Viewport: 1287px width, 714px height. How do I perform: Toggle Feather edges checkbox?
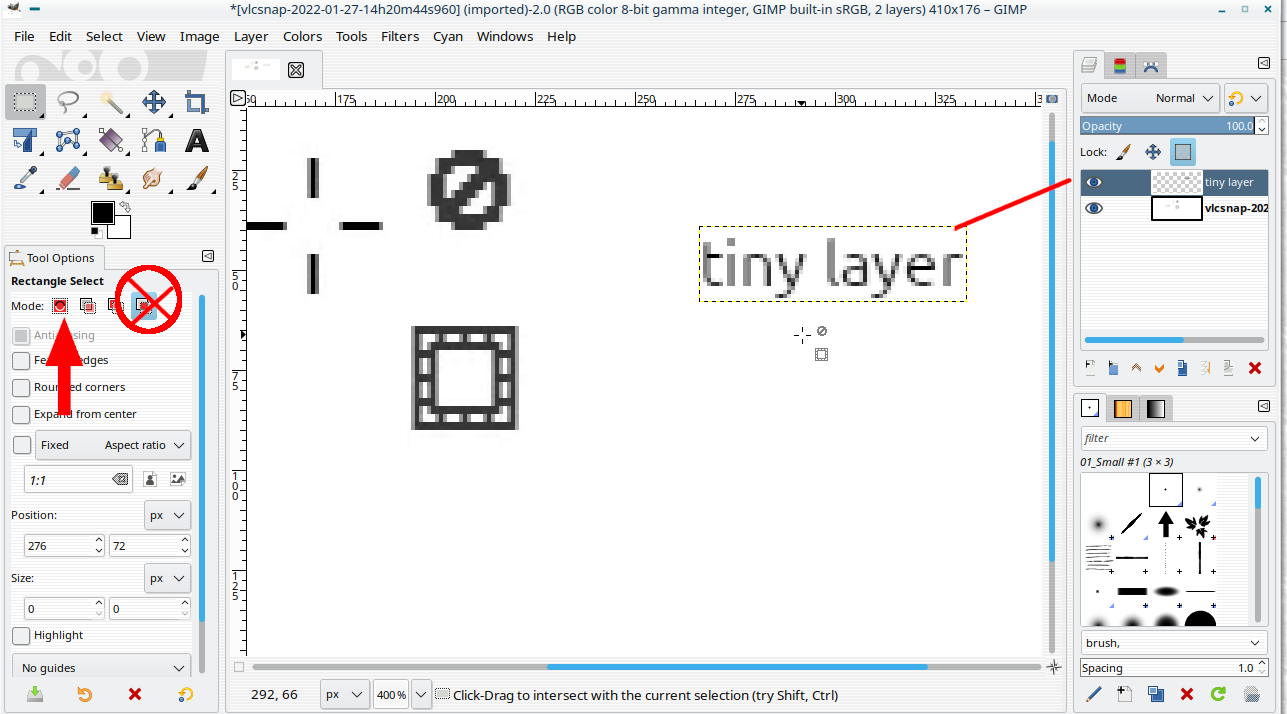[x=21, y=360]
